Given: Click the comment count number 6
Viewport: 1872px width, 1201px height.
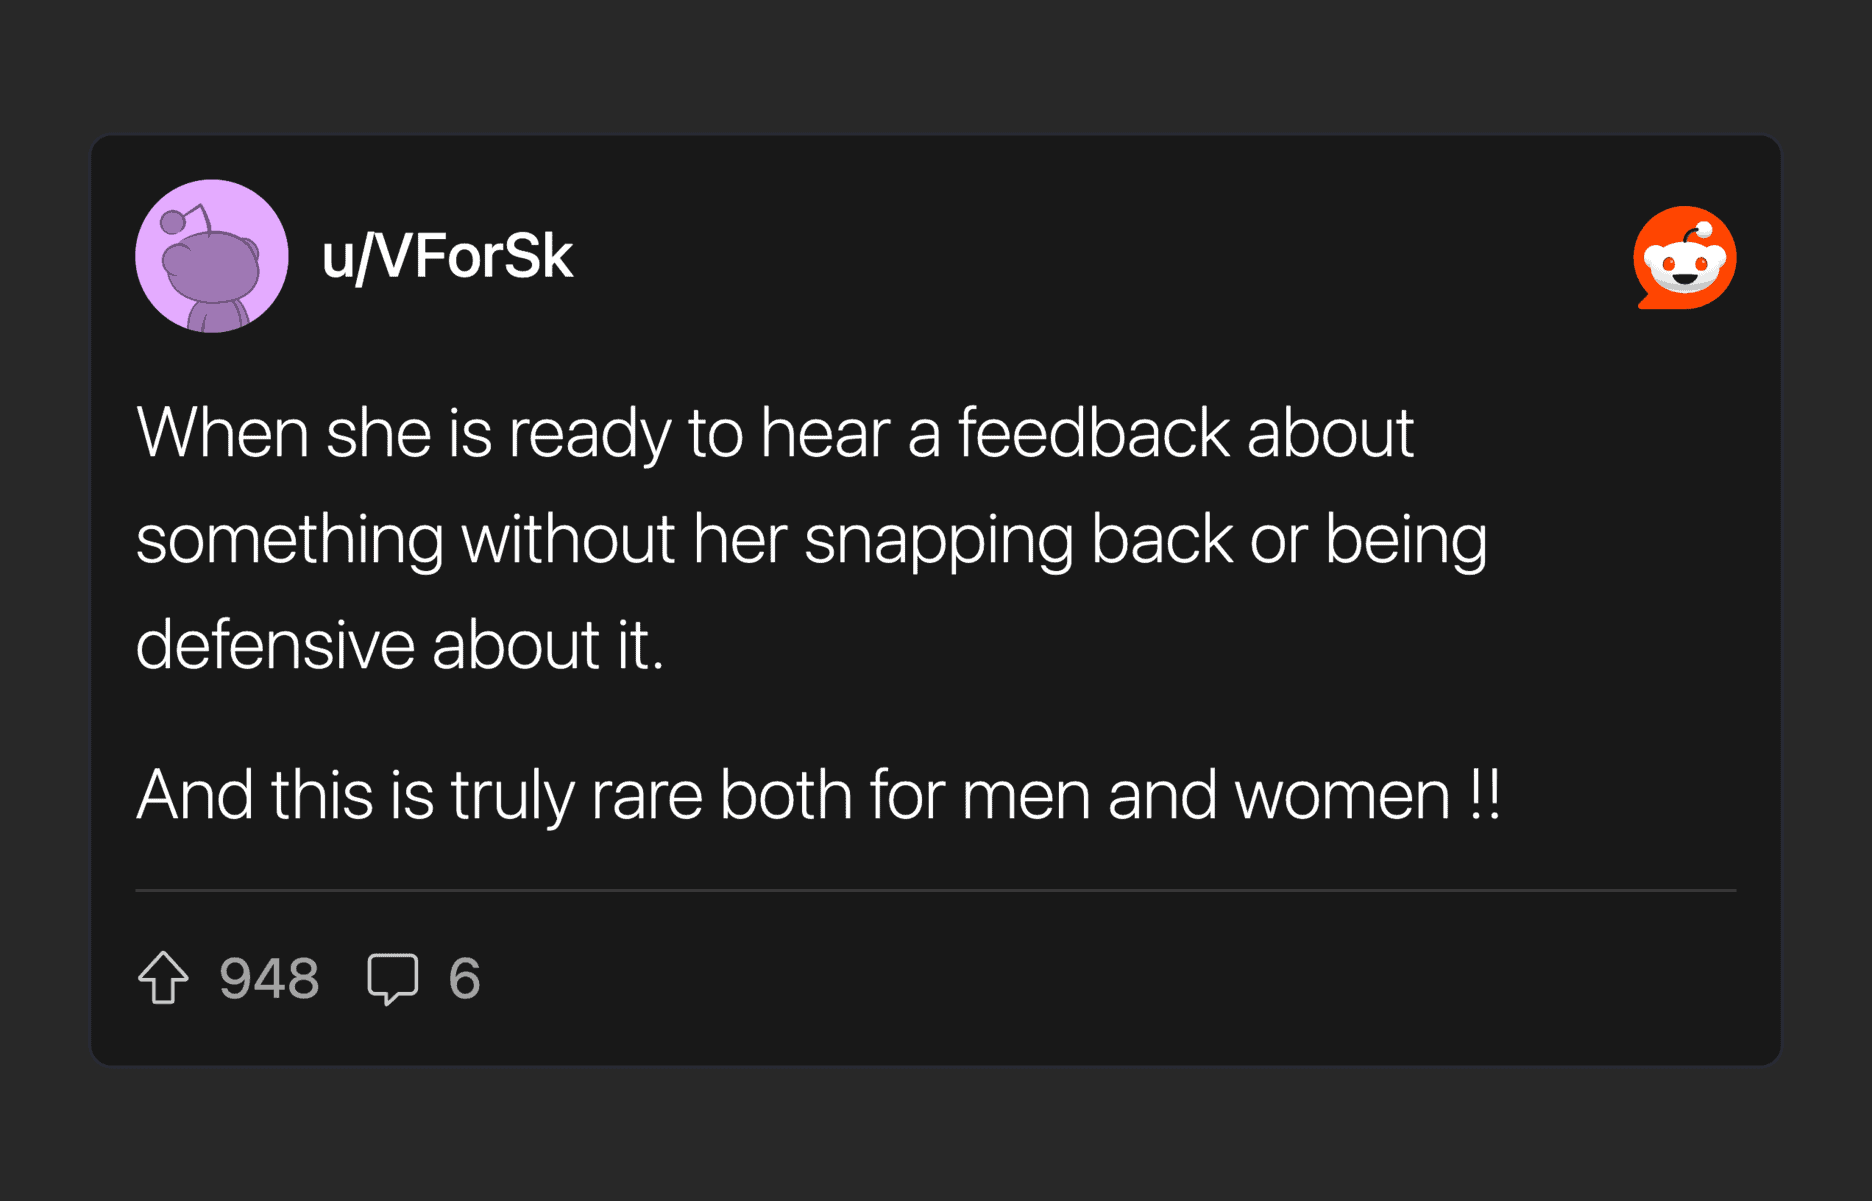Looking at the screenshot, I should point(464,978).
